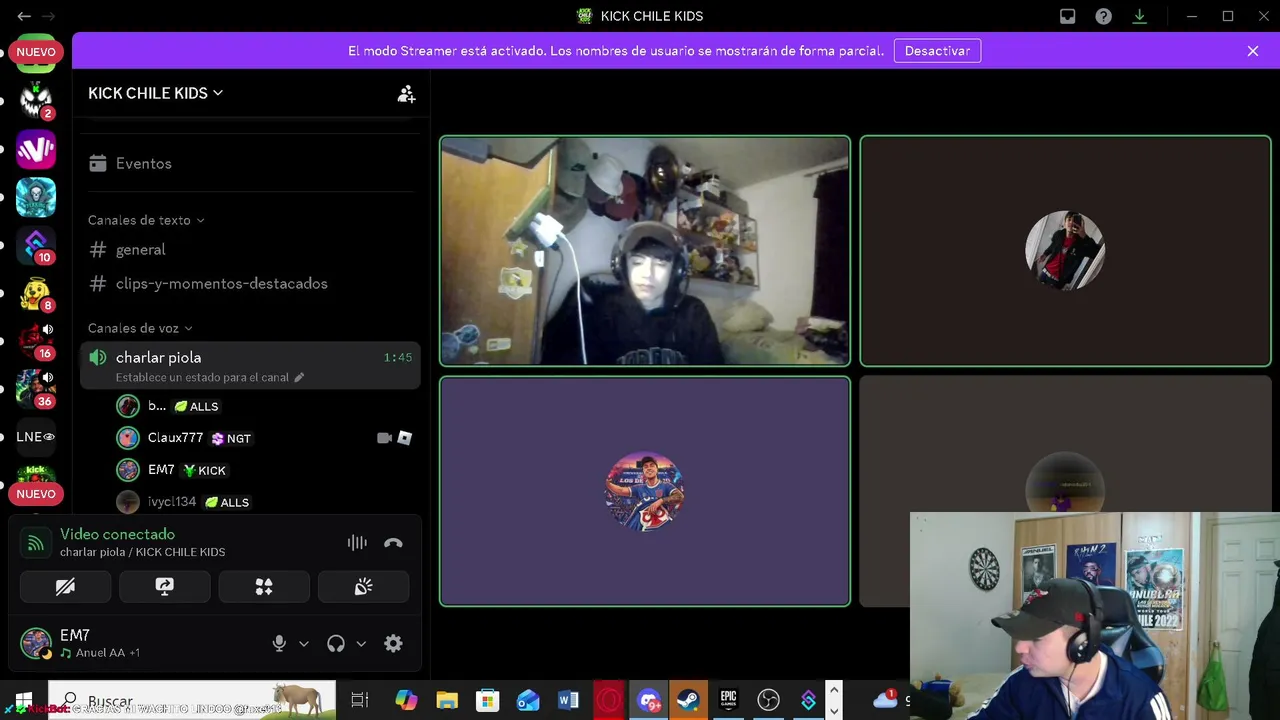Image resolution: width=1280 pixels, height=720 pixels.
Task: Dismiss the Streamer mode banner
Action: [x=1253, y=51]
